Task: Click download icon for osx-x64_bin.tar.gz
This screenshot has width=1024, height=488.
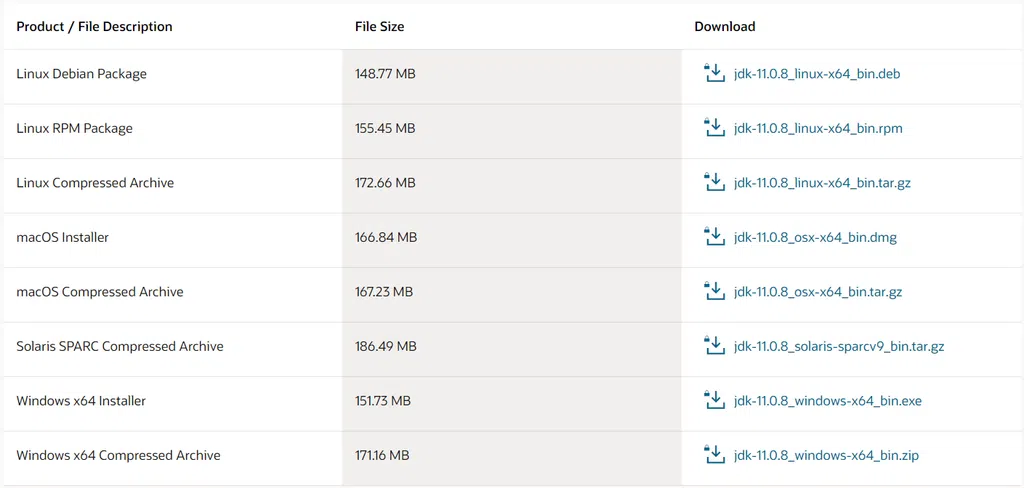Action: click(714, 291)
